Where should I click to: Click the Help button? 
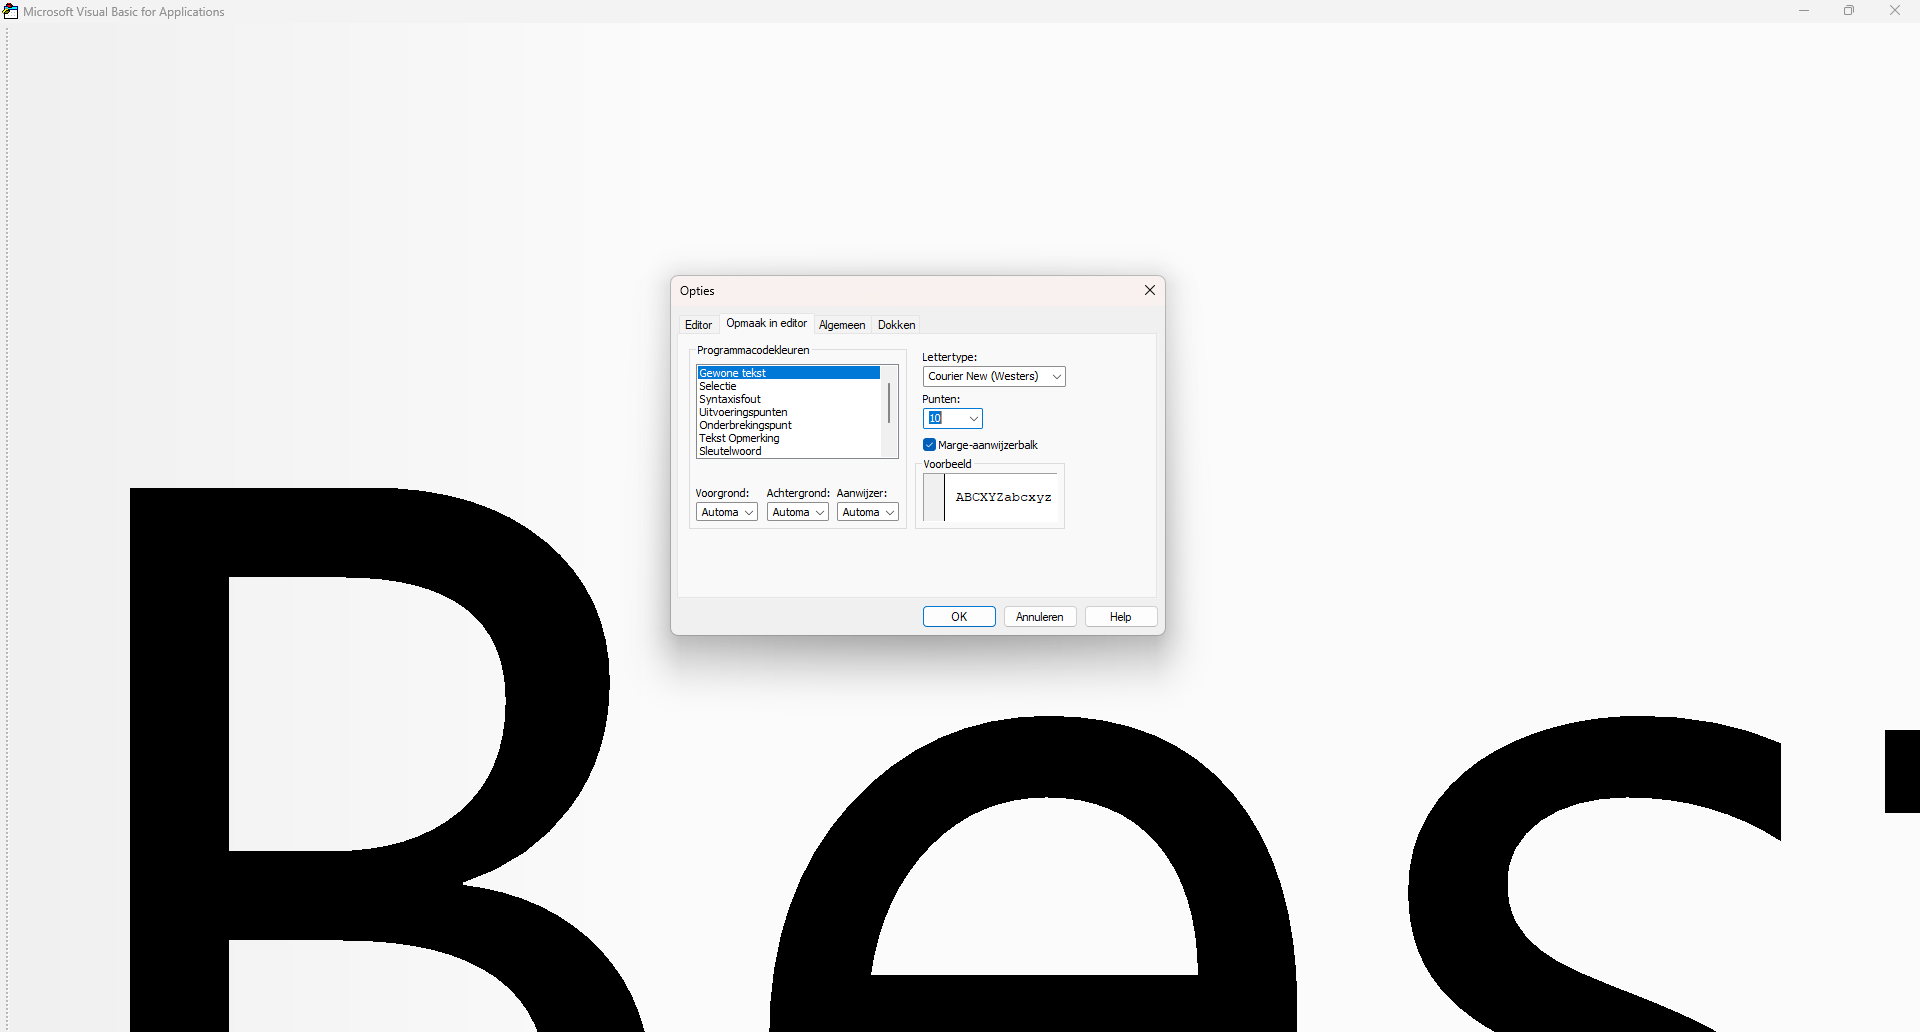[1120, 617]
